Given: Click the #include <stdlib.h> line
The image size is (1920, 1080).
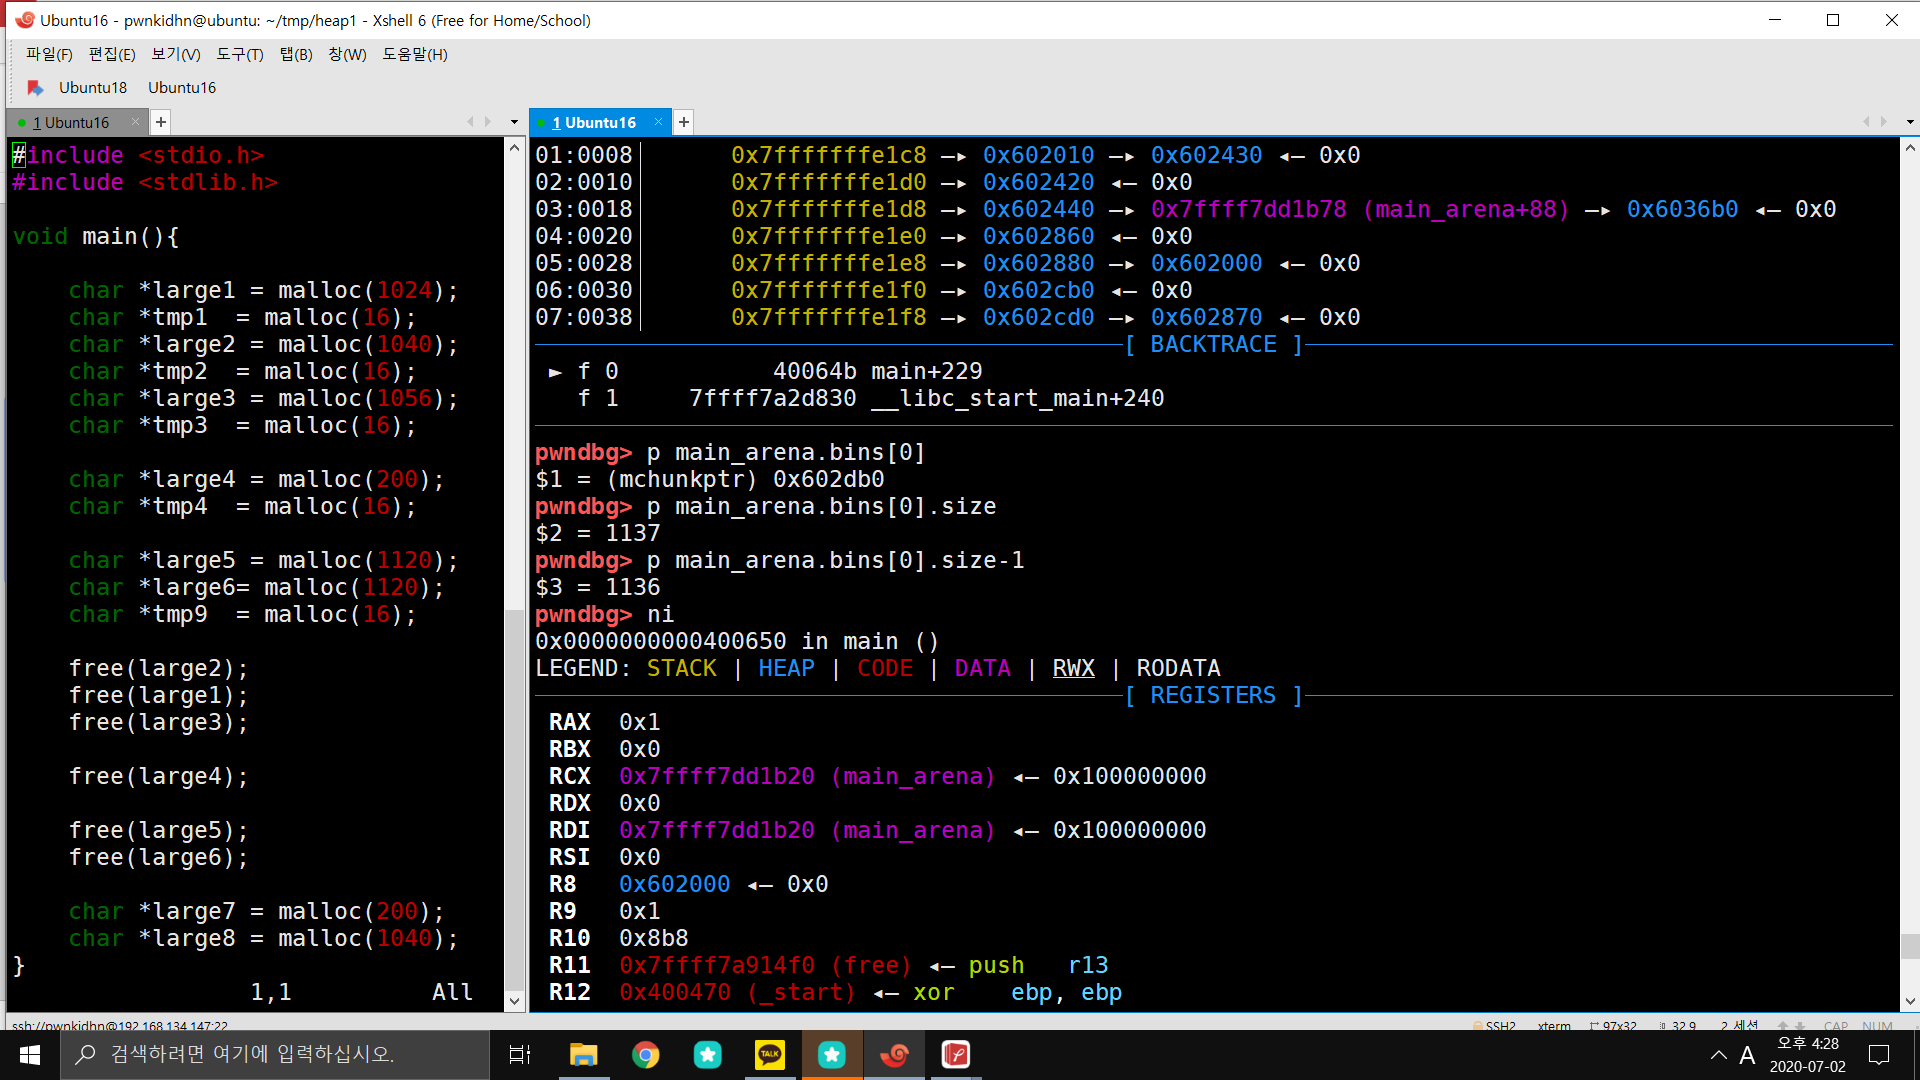Looking at the screenshot, I should click(145, 182).
